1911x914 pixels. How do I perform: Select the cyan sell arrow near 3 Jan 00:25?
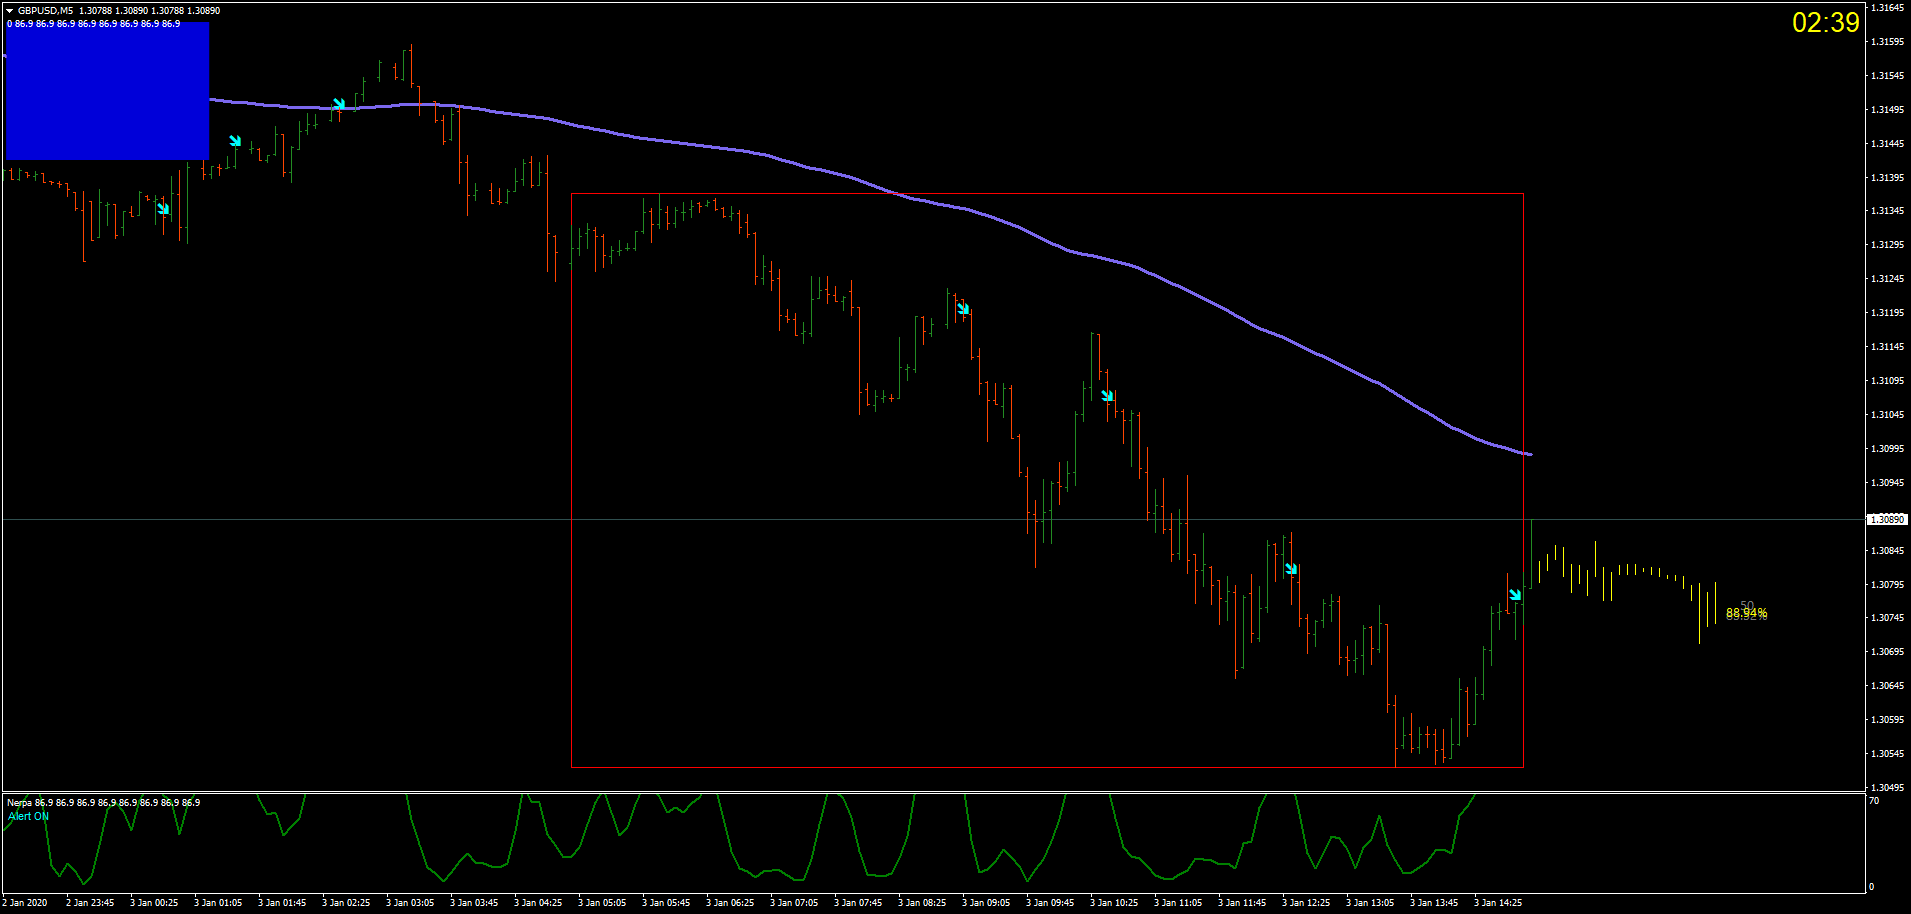click(163, 209)
